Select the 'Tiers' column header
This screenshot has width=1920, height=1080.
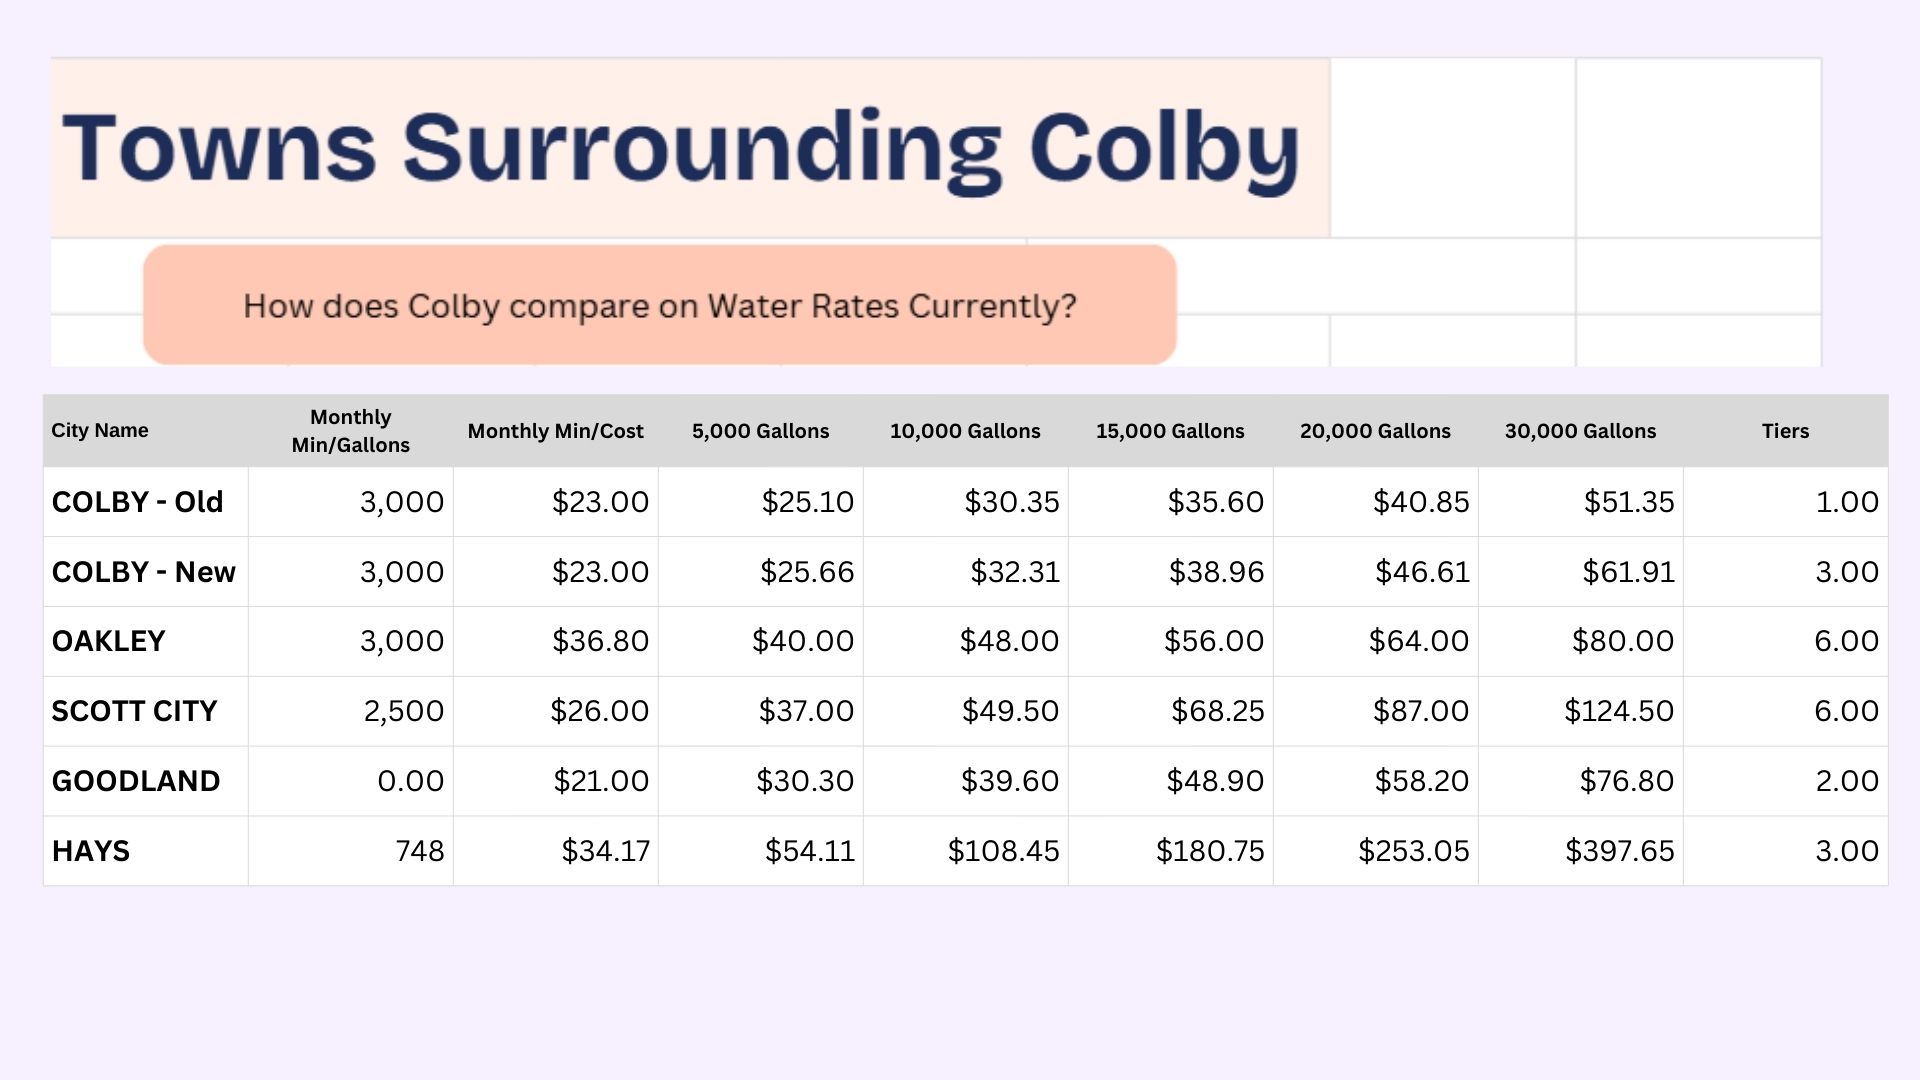[x=1785, y=431]
